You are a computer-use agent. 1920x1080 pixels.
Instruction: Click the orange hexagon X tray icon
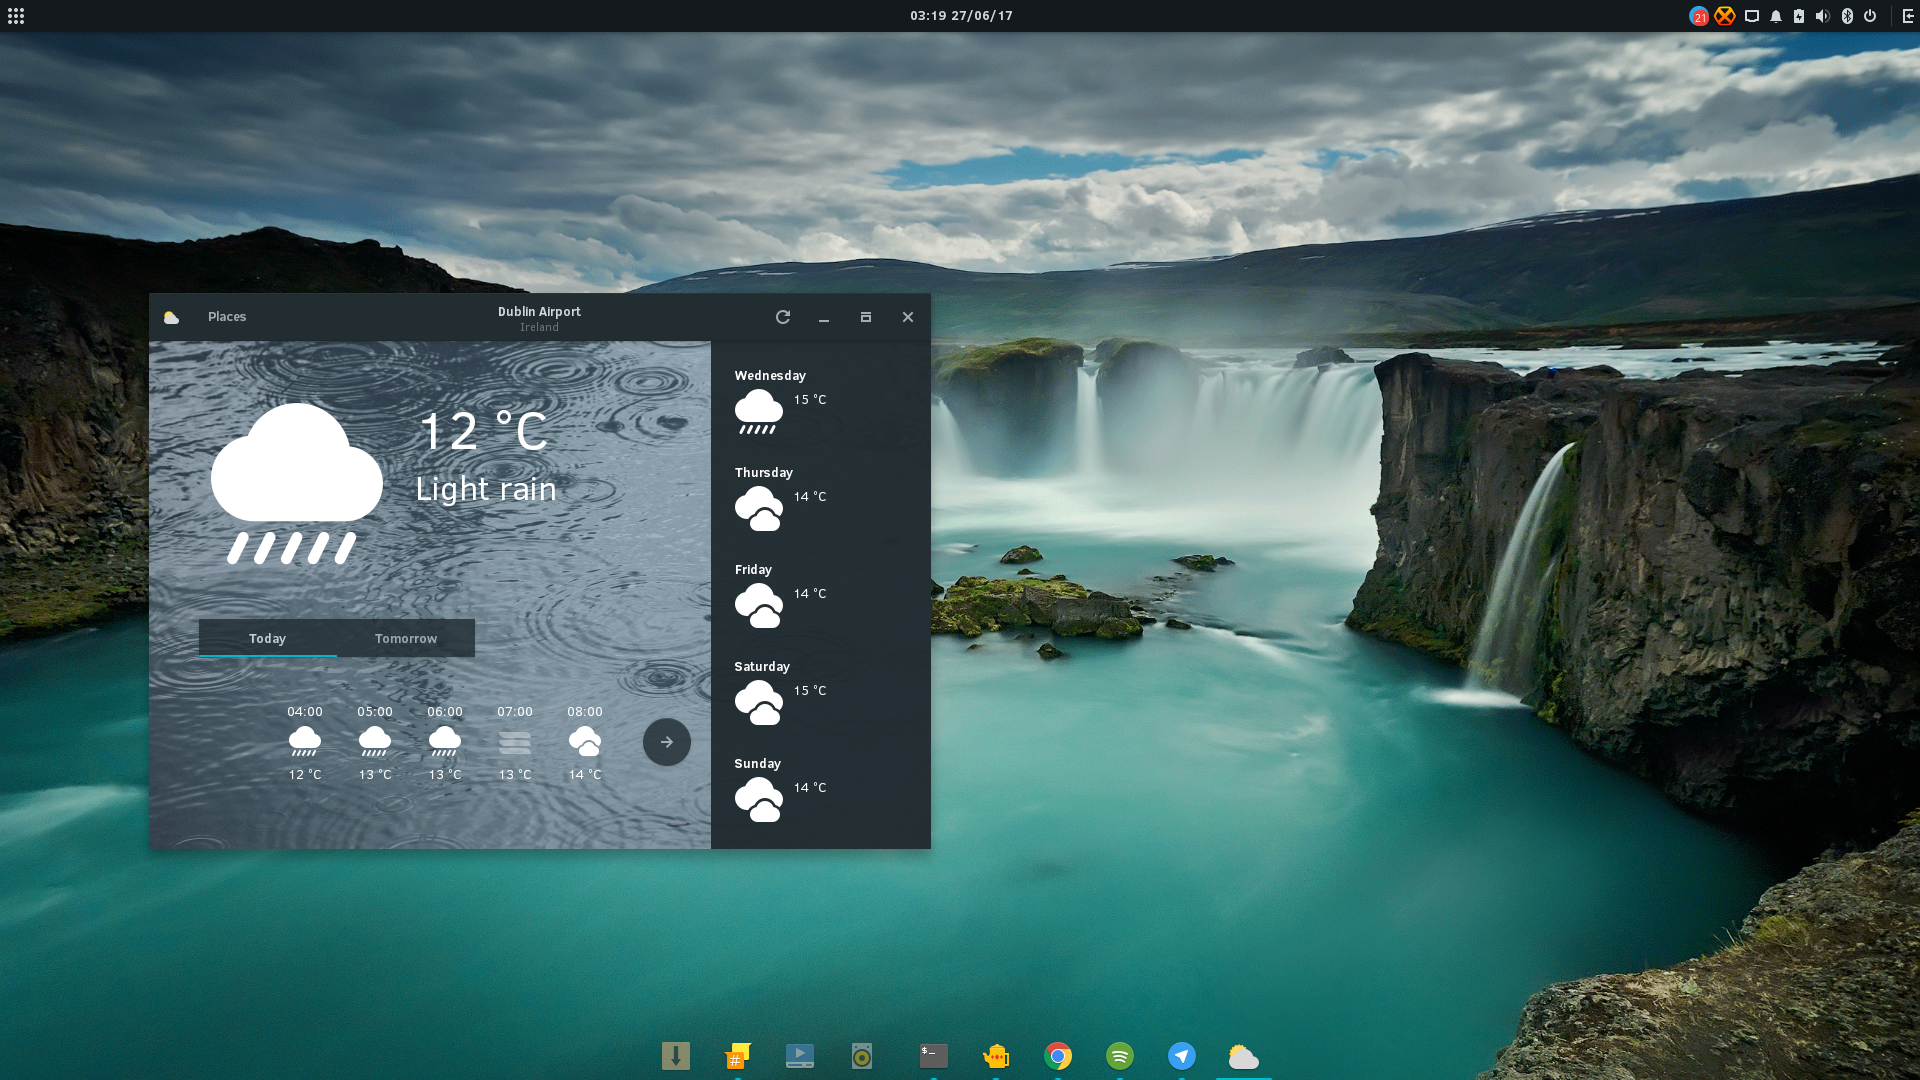click(1725, 16)
